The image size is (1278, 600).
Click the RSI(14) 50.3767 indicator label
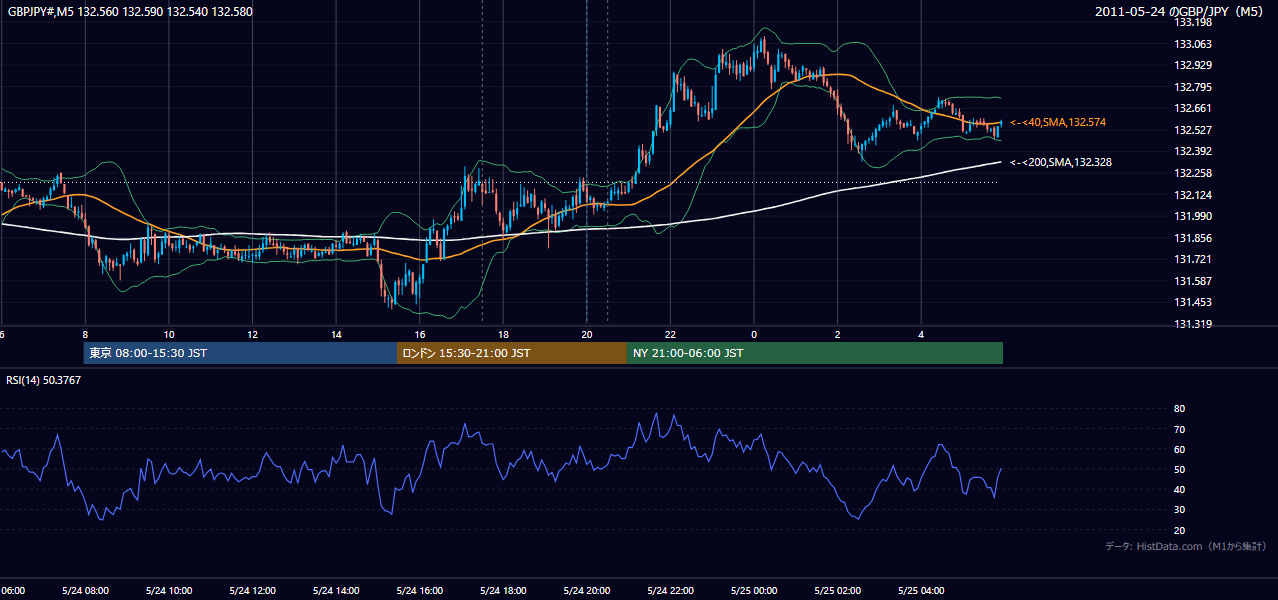click(44, 380)
